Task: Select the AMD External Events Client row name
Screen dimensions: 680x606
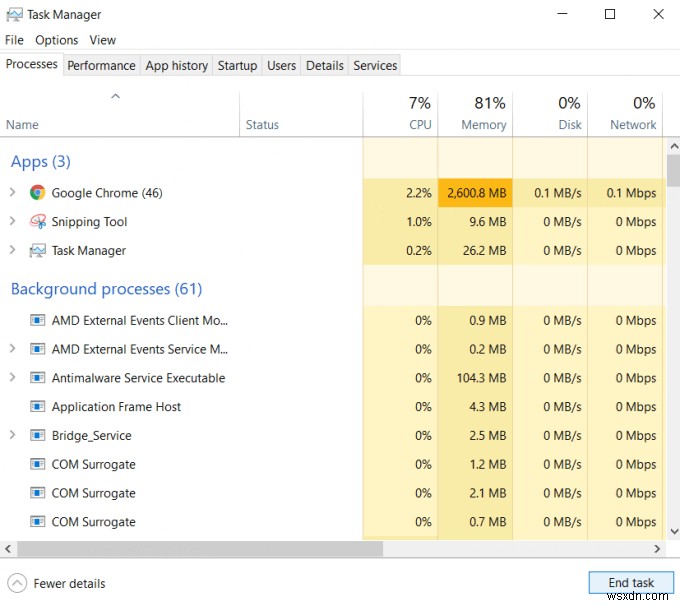Action: [140, 321]
